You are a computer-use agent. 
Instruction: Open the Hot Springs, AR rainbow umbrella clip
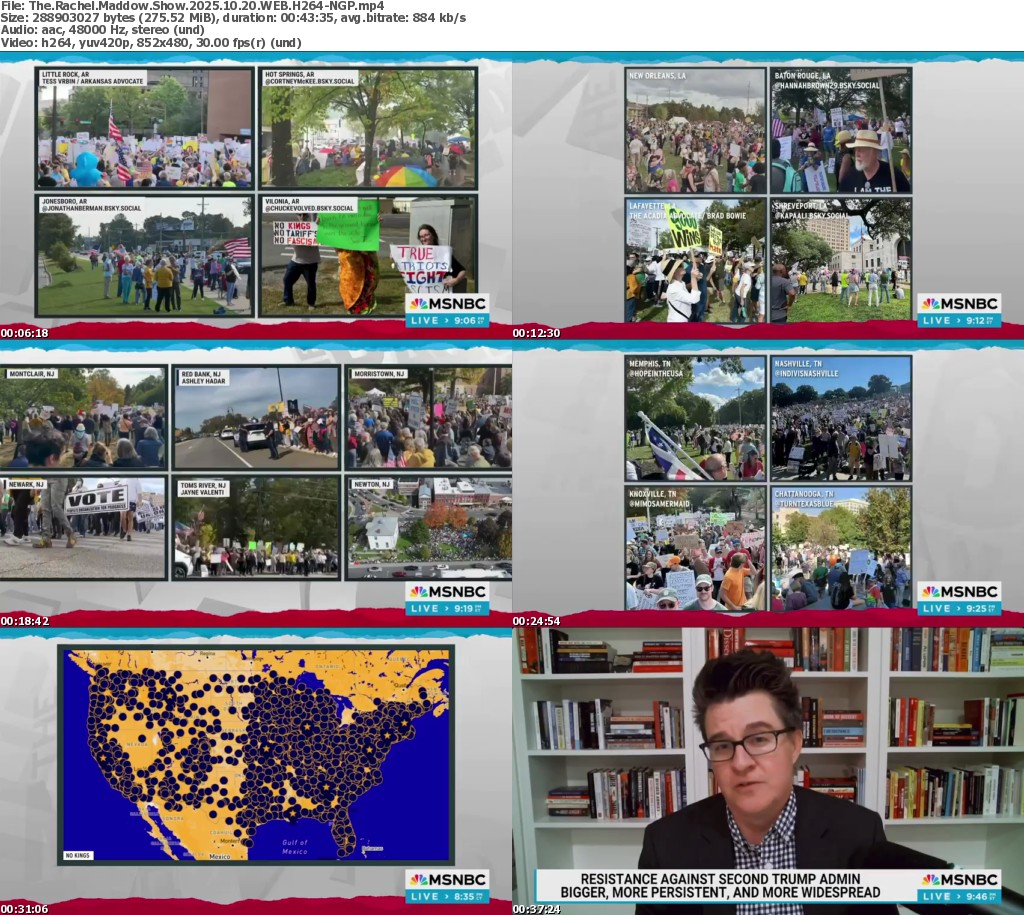368,127
